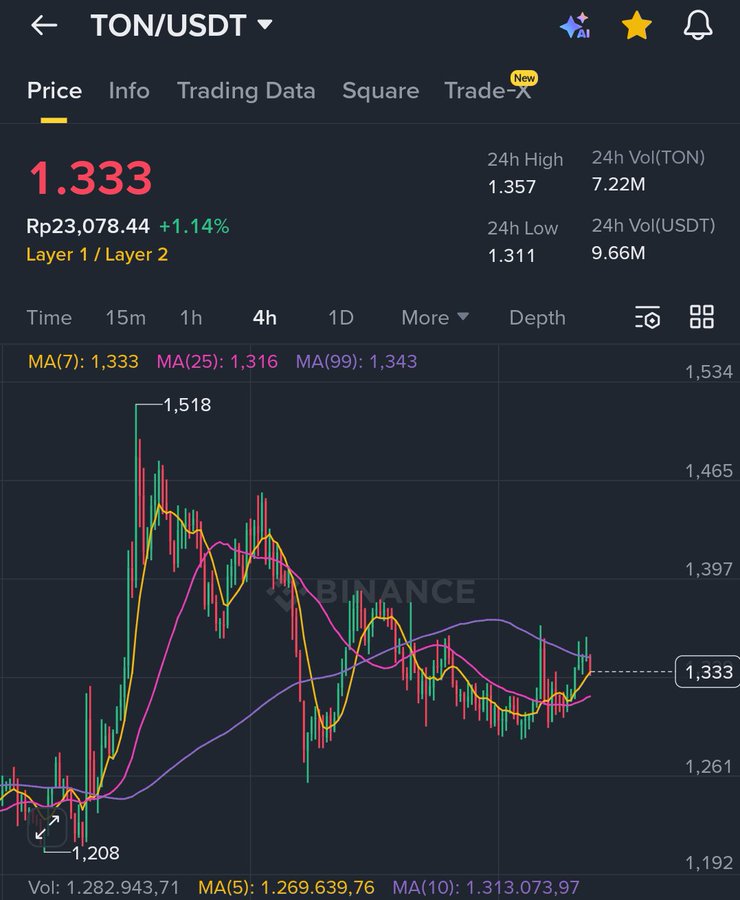Image resolution: width=740 pixels, height=900 pixels.
Task: Open price alerts bell icon
Action: (x=698, y=26)
